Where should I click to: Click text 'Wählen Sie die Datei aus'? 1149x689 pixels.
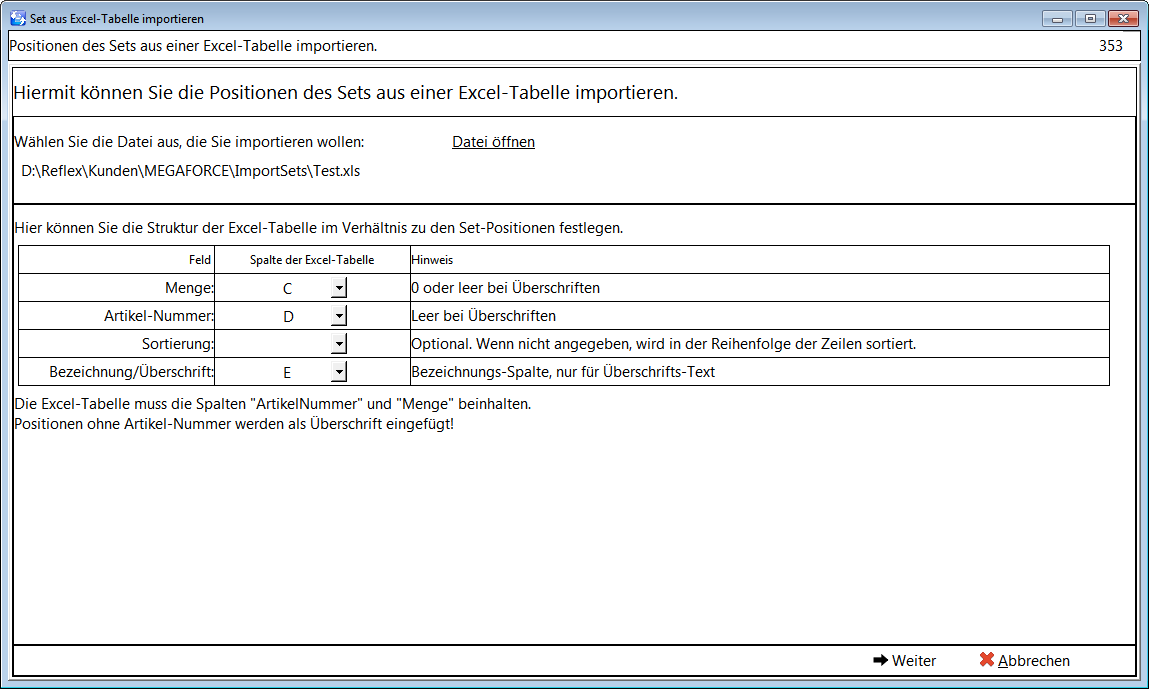coord(189,142)
